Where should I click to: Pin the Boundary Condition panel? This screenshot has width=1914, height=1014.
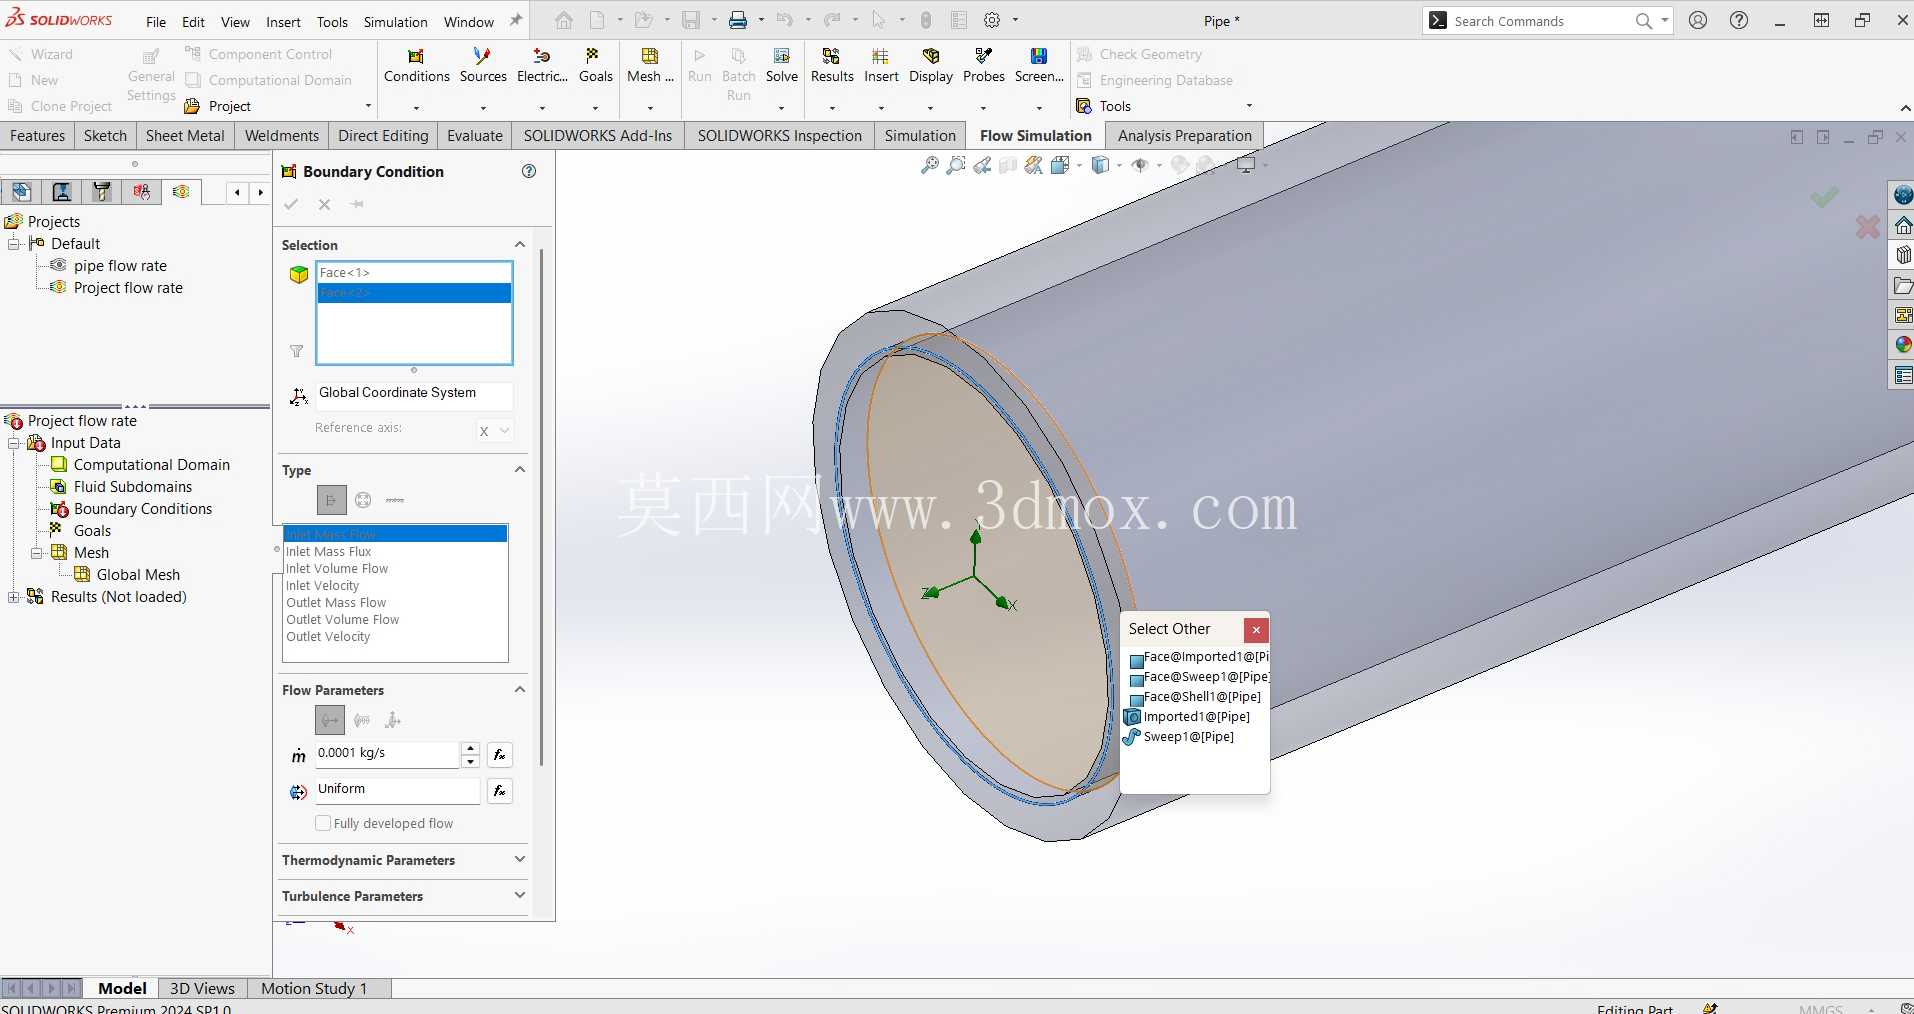[357, 204]
